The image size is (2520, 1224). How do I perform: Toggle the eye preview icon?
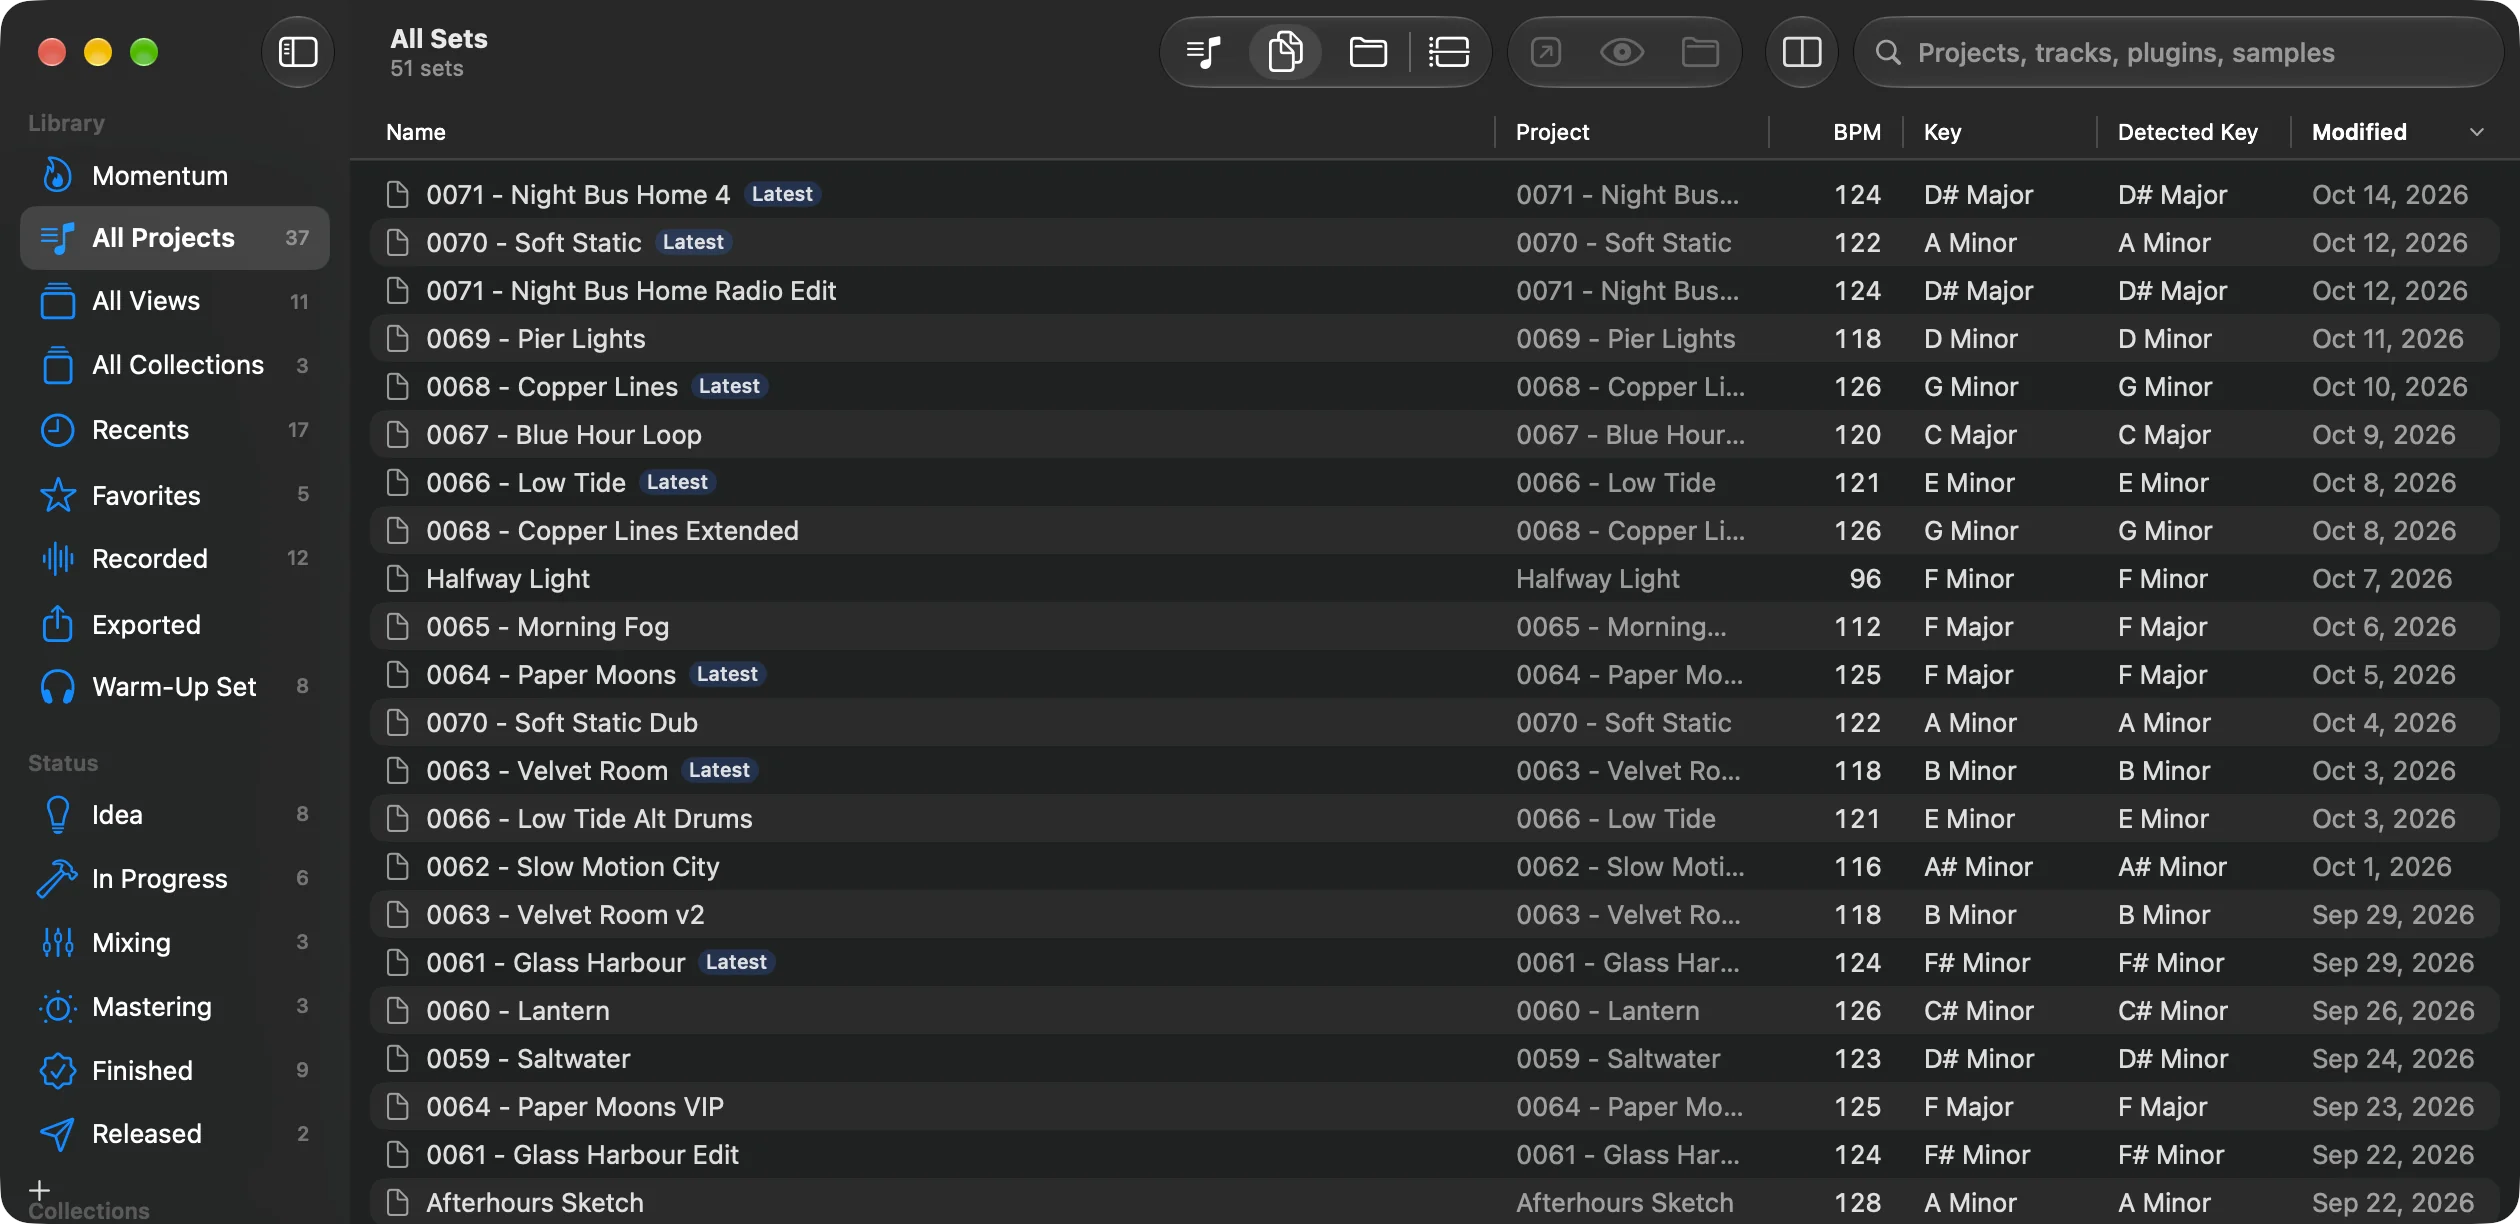click(x=1621, y=52)
